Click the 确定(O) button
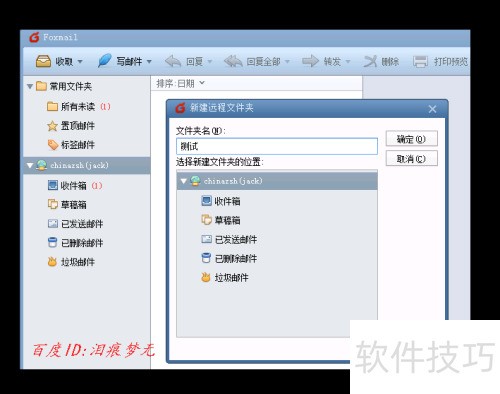The width and height of the screenshot is (500, 394). [x=411, y=139]
